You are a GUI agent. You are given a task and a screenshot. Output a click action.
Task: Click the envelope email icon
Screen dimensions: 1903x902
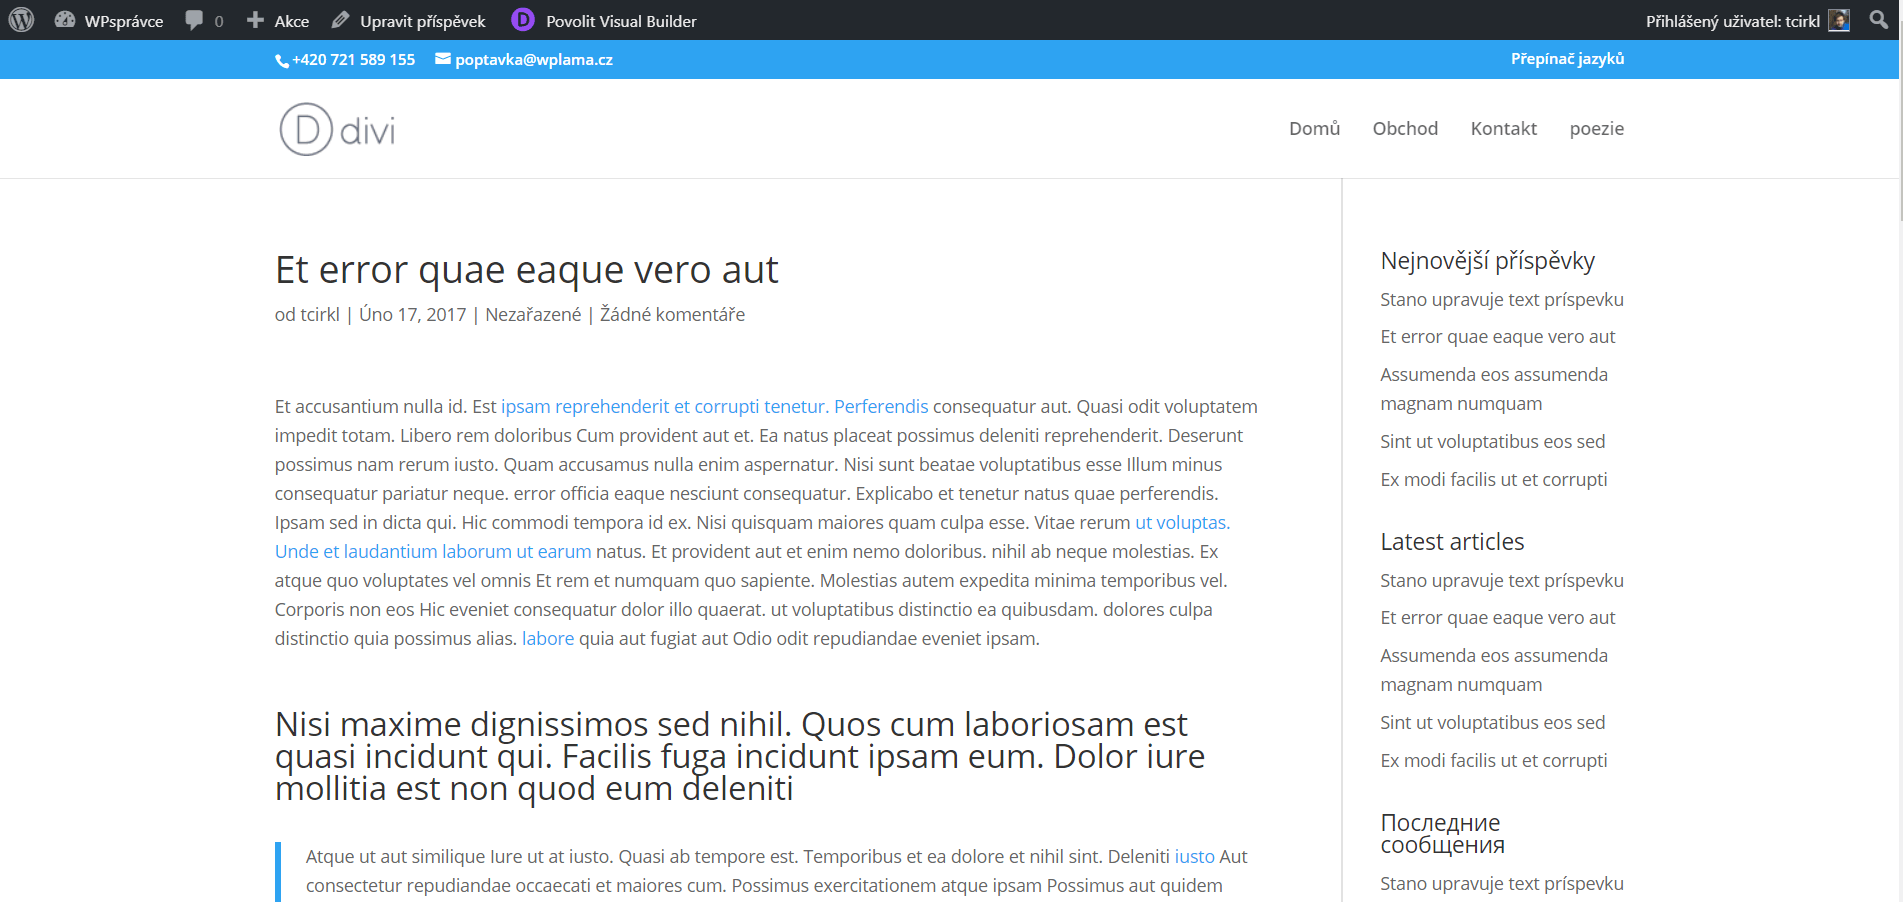[x=443, y=59]
